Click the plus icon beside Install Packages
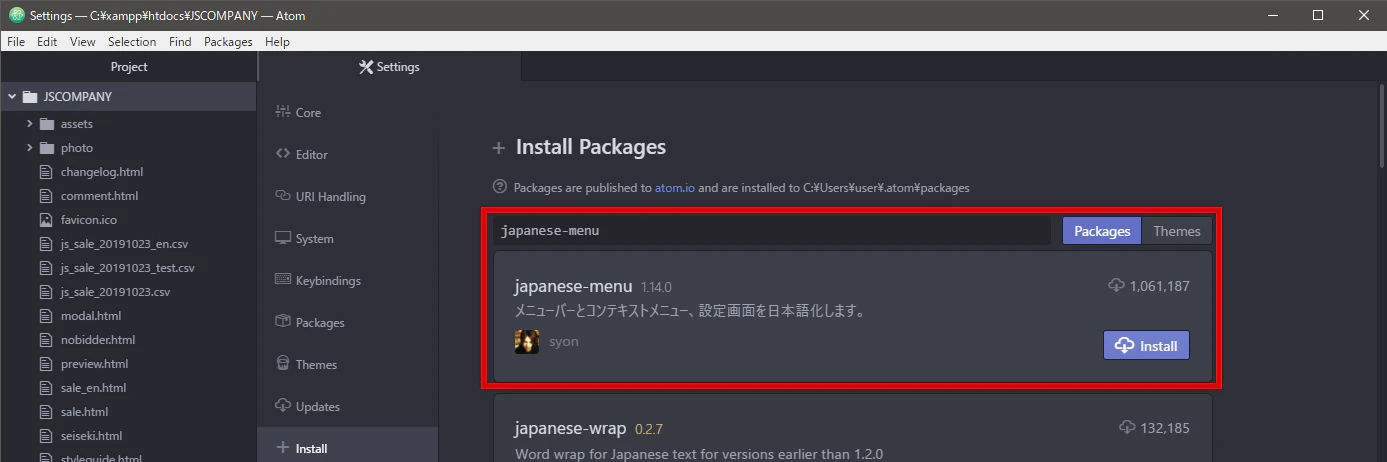The image size is (1387, 462). click(499, 148)
